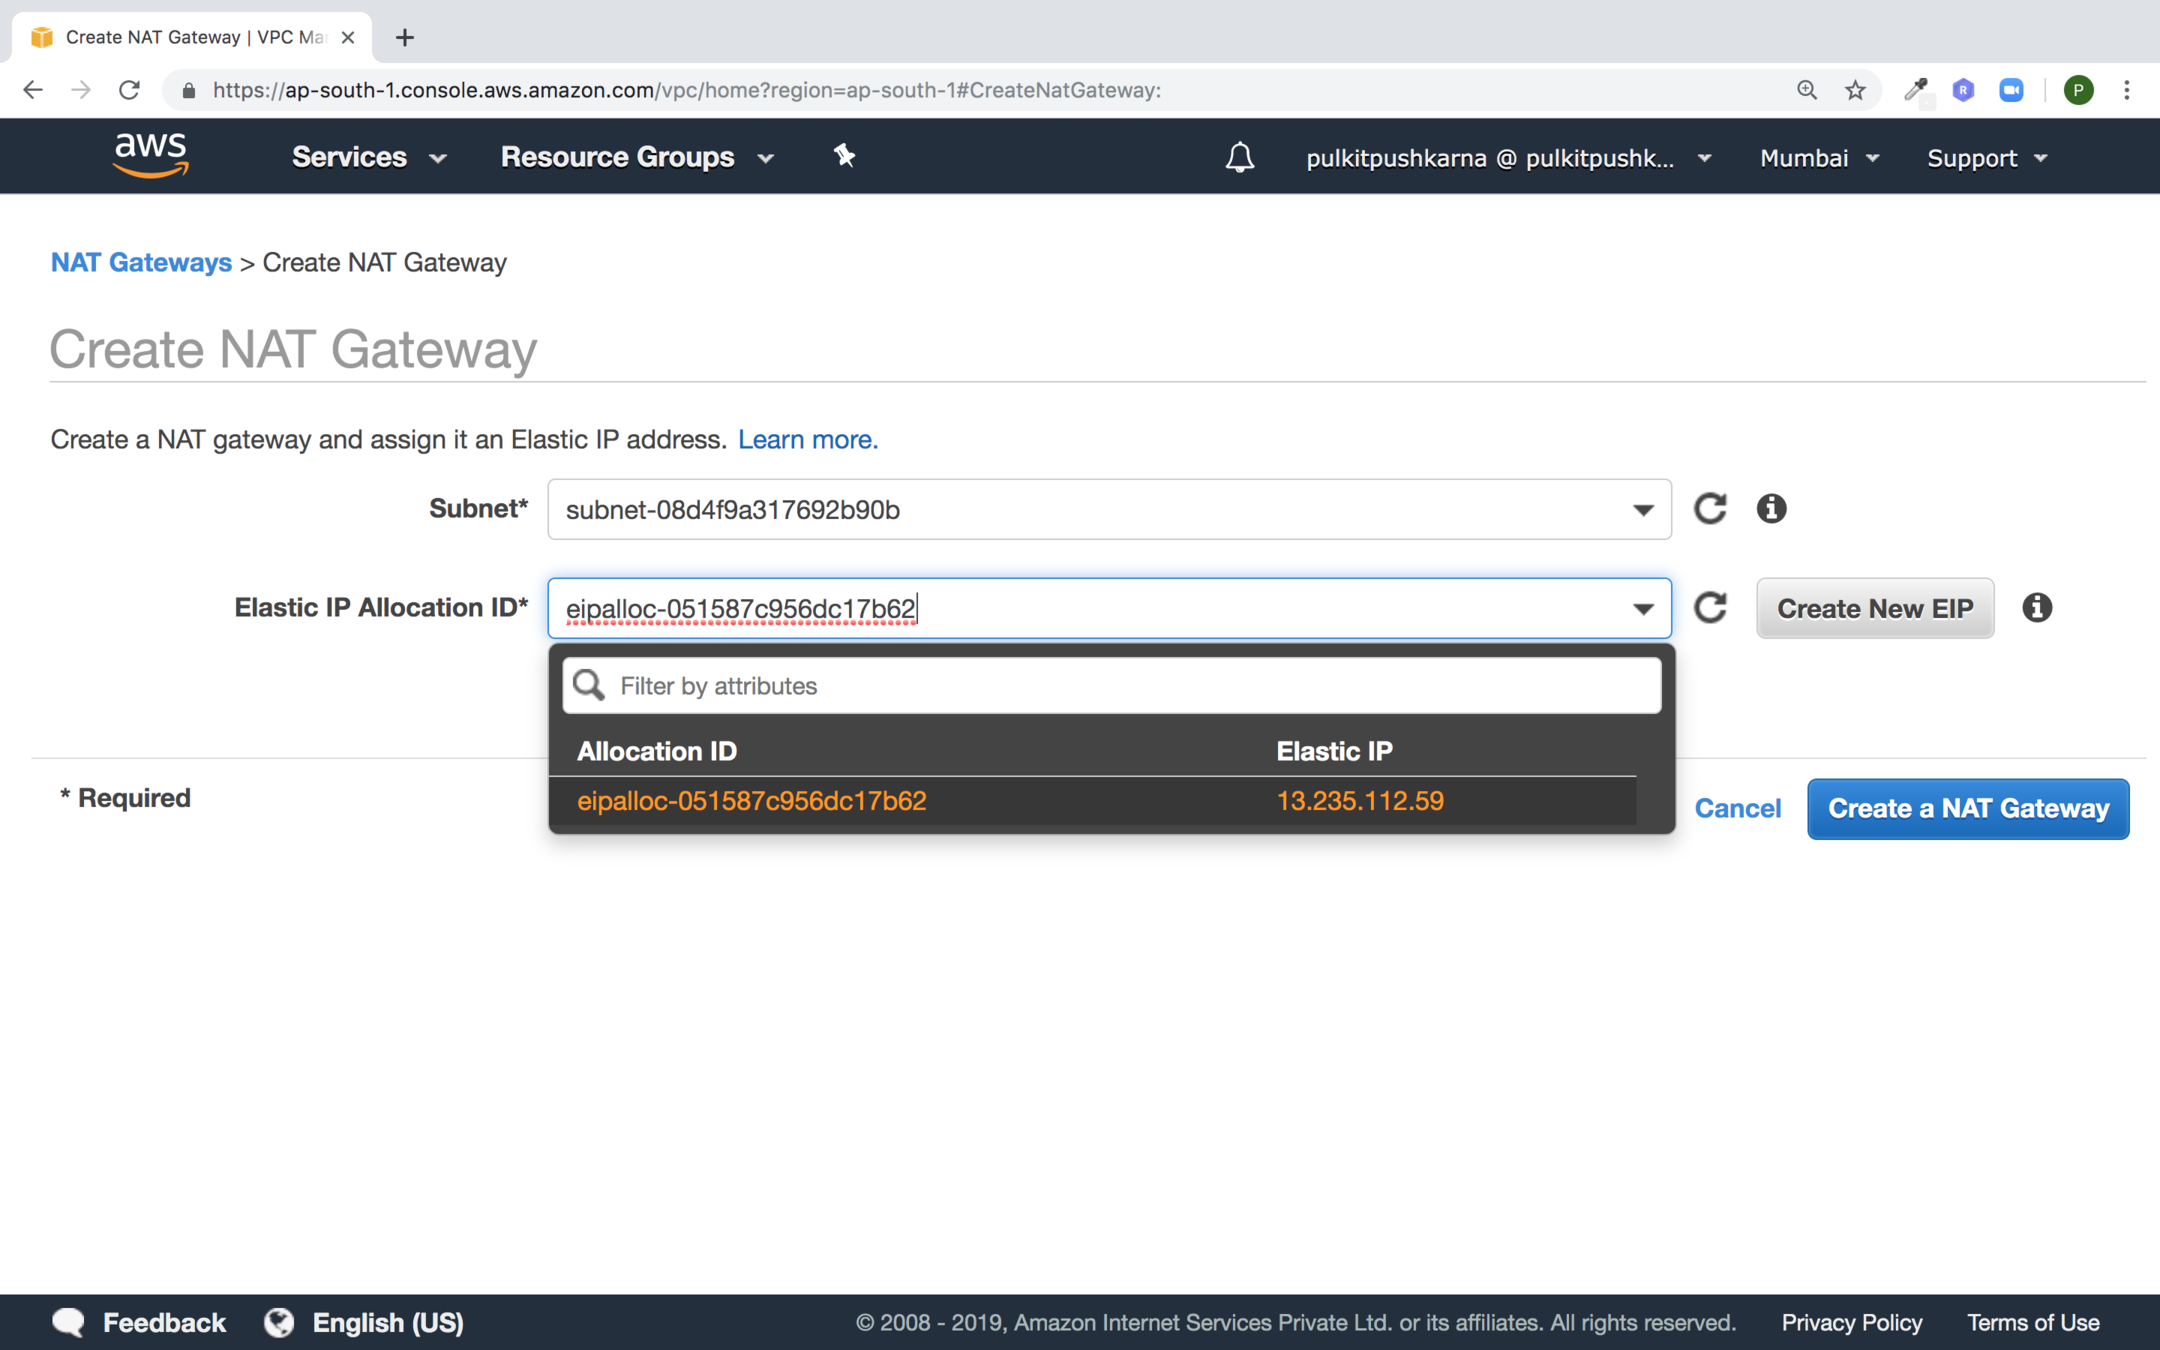This screenshot has width=2160, height=1350.
Task: Click the Feedback speech bubble icon
Action: 68,1322
